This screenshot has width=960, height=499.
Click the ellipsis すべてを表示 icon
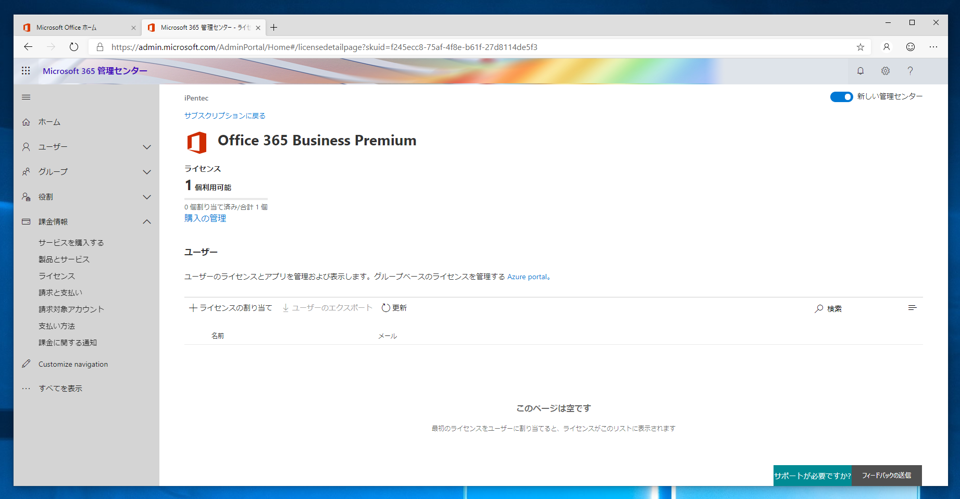[26, 388]
